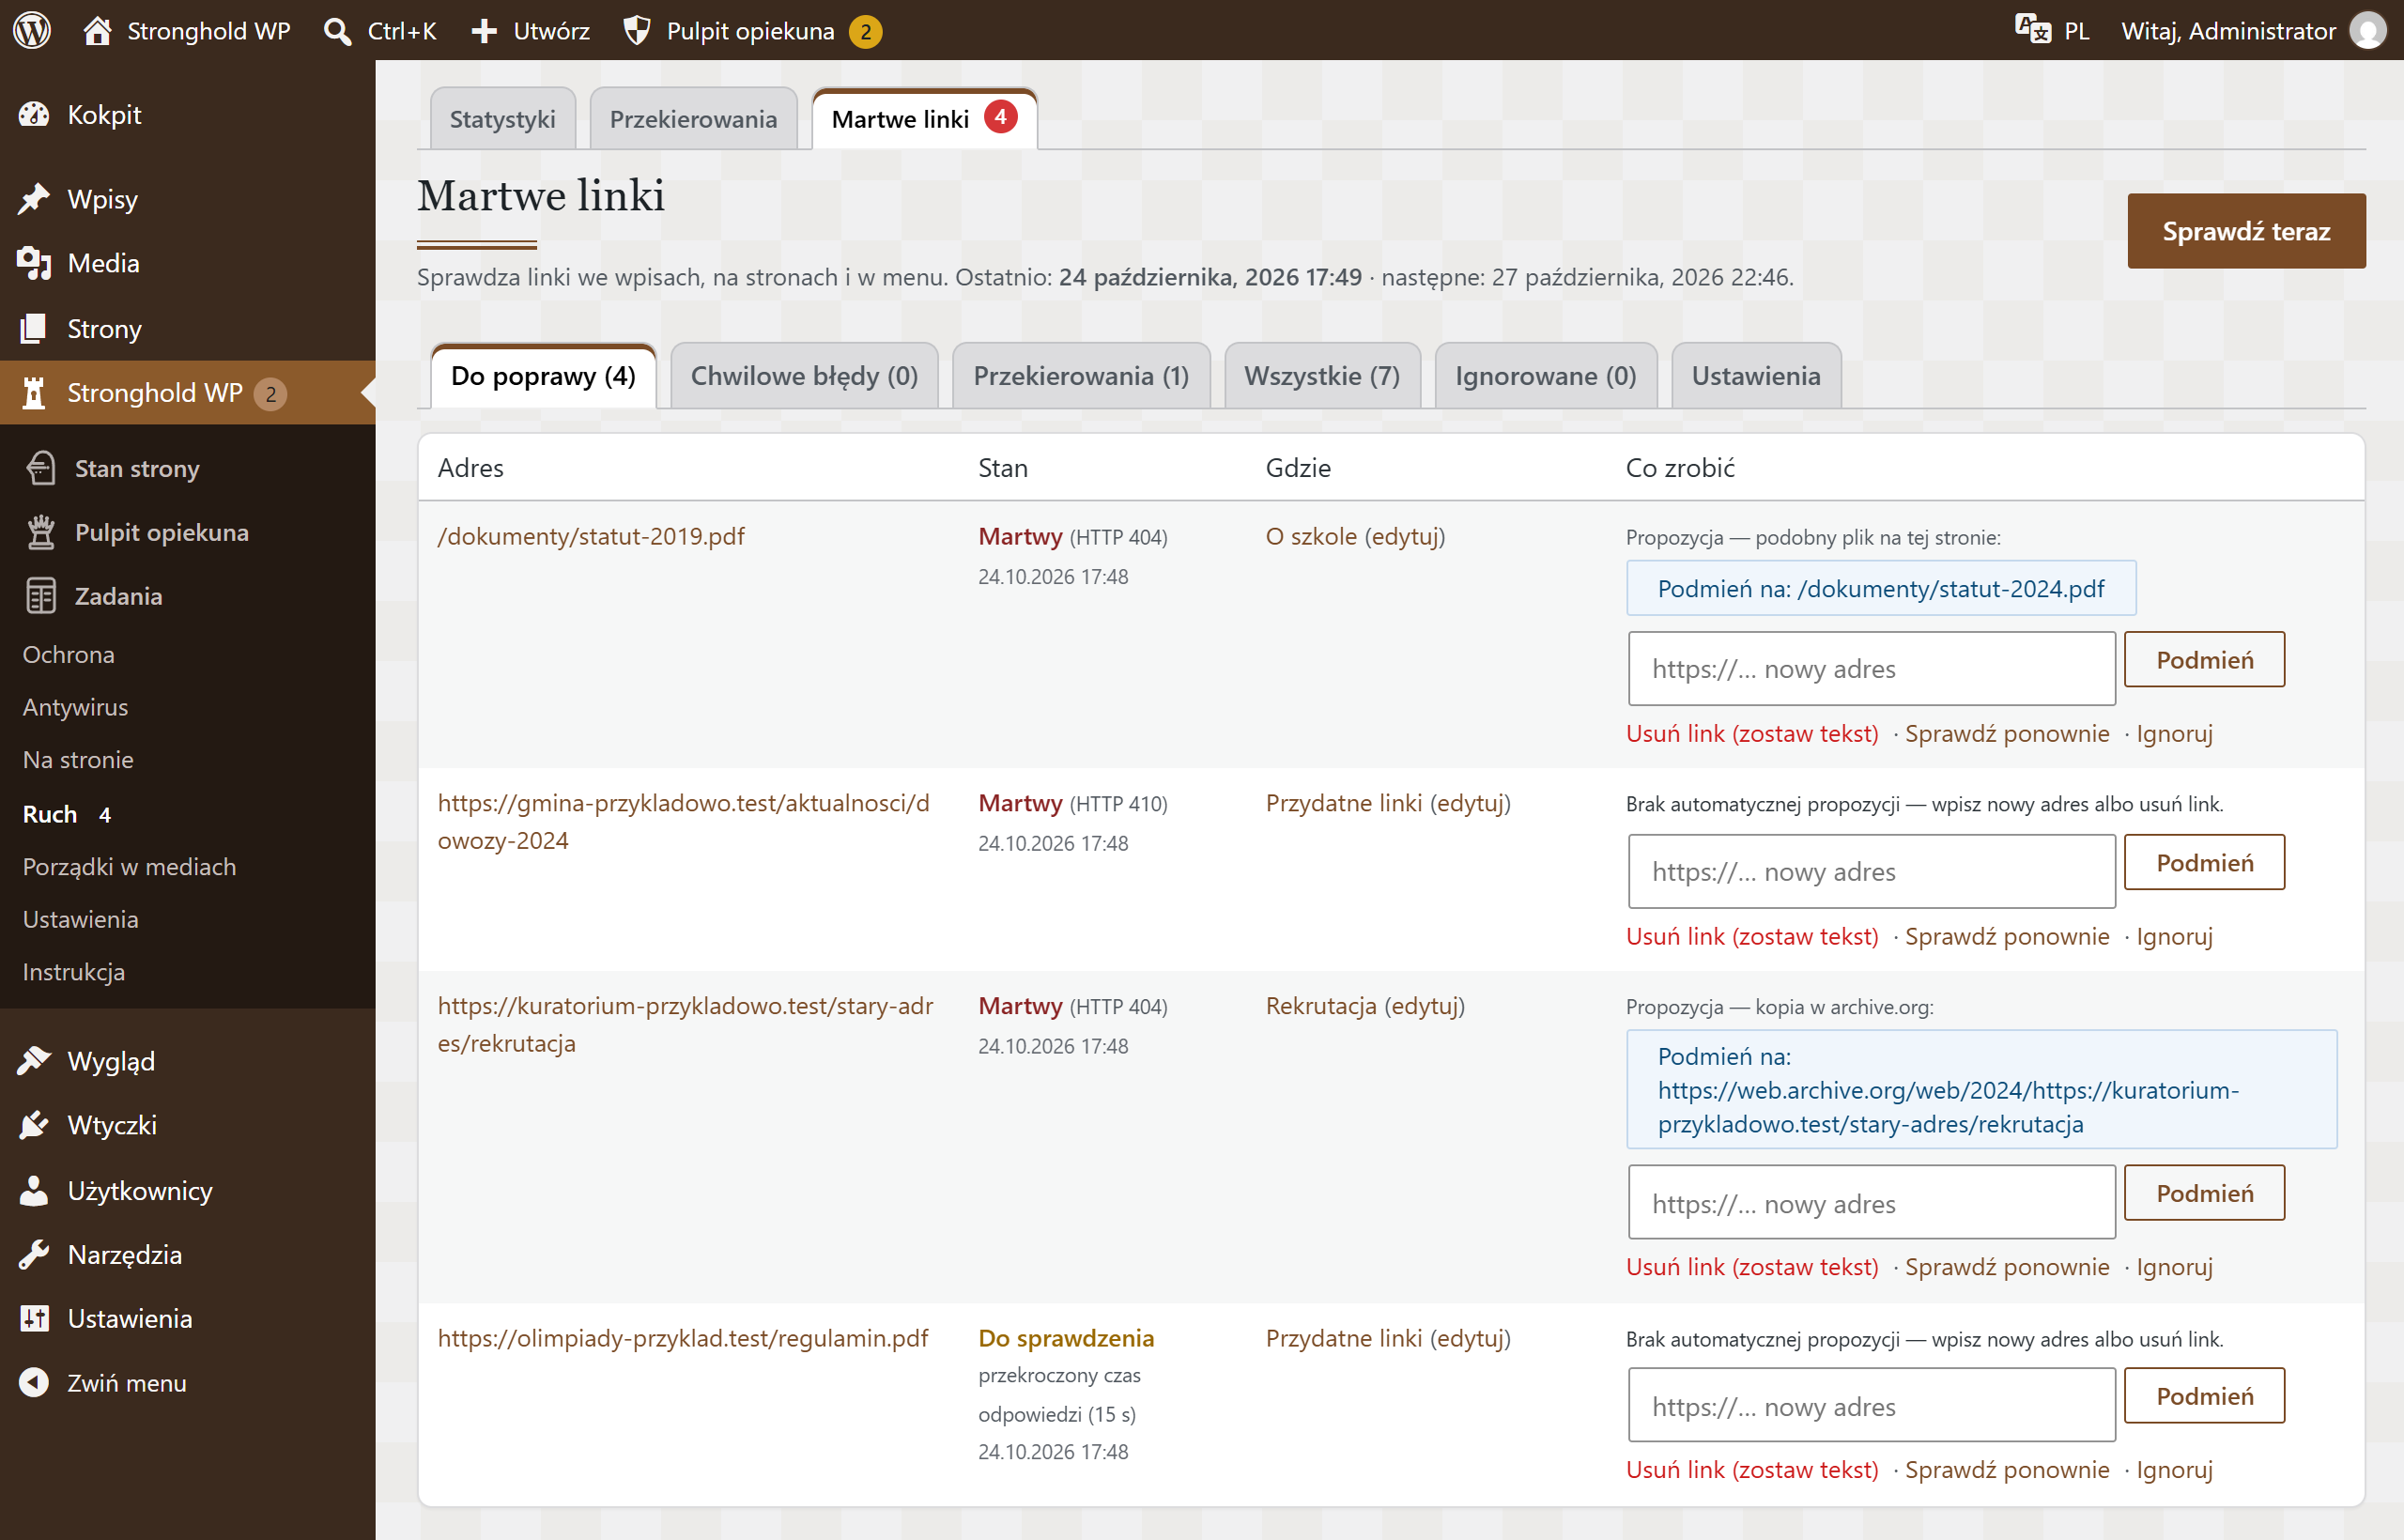This screenshot has height=1540, width=2404.
Task: Click the Pulpit opiekuna shield icon
Action: tap(636, 31)
